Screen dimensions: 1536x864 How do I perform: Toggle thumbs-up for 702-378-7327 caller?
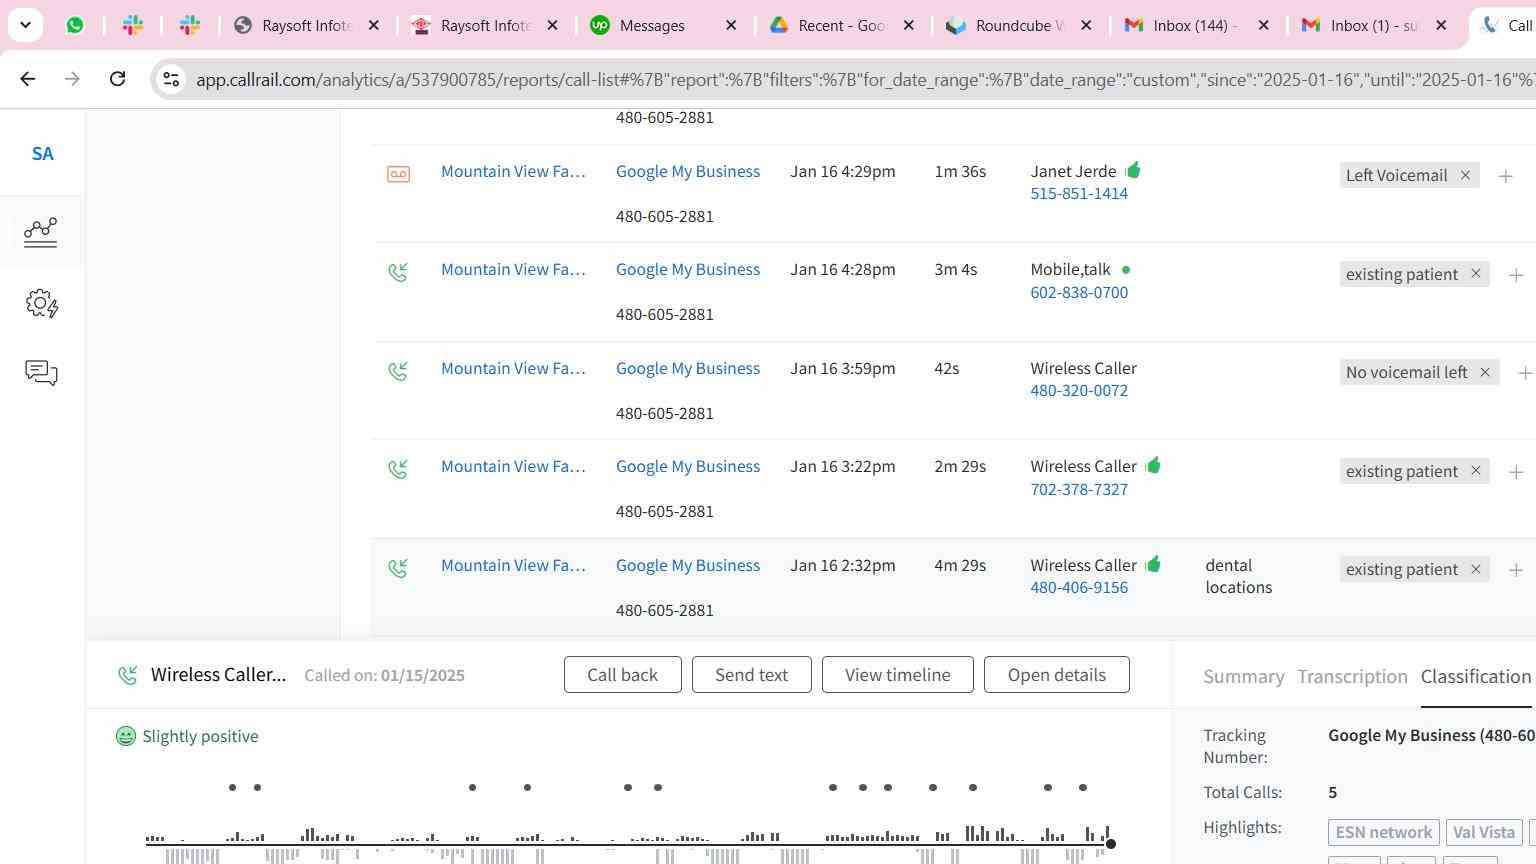1153,465
